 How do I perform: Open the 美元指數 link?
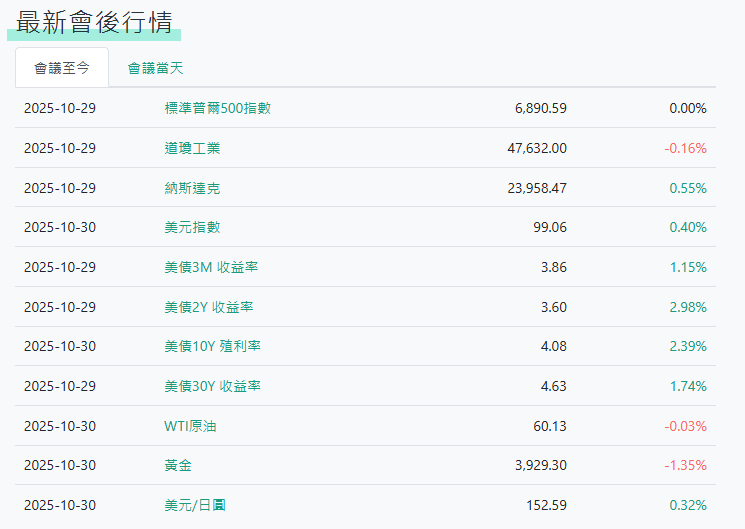[x=192, y=227]
